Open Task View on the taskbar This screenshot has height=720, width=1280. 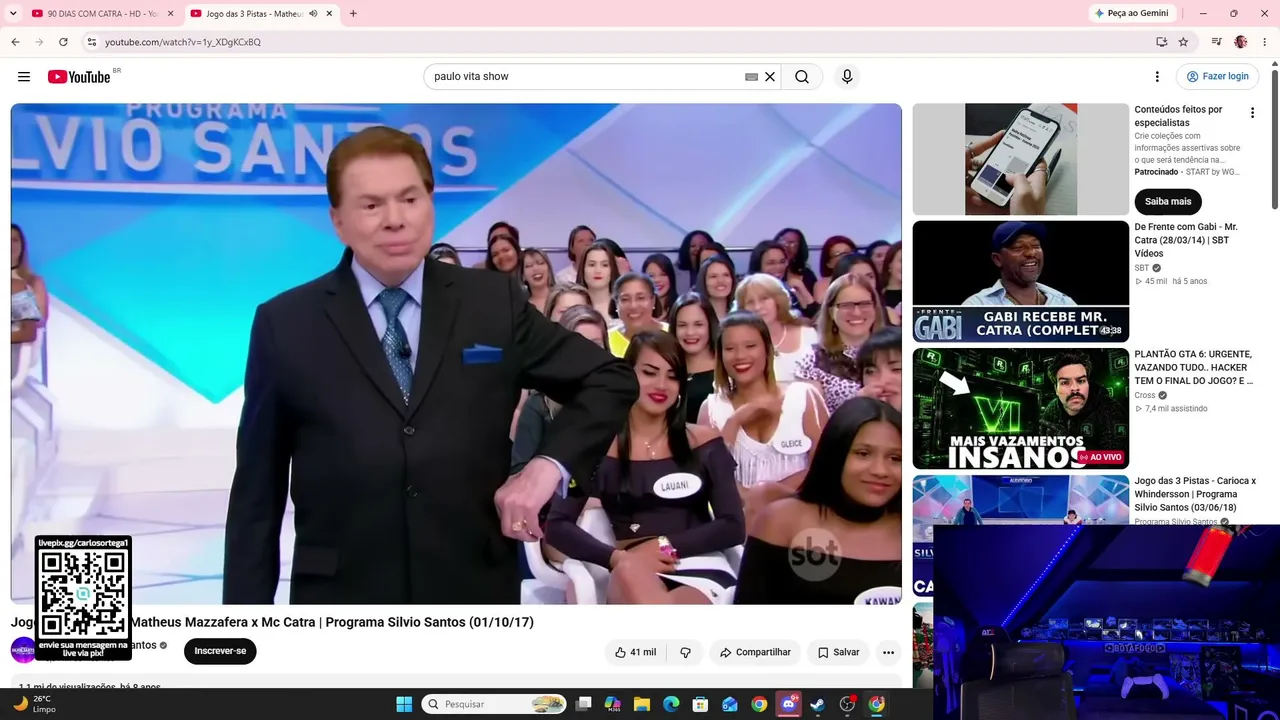point(584,704)
